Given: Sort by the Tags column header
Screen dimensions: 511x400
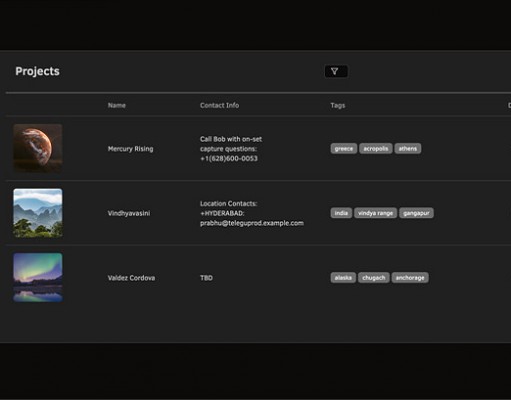Looking at the screenshot, I should pos(338,105).
